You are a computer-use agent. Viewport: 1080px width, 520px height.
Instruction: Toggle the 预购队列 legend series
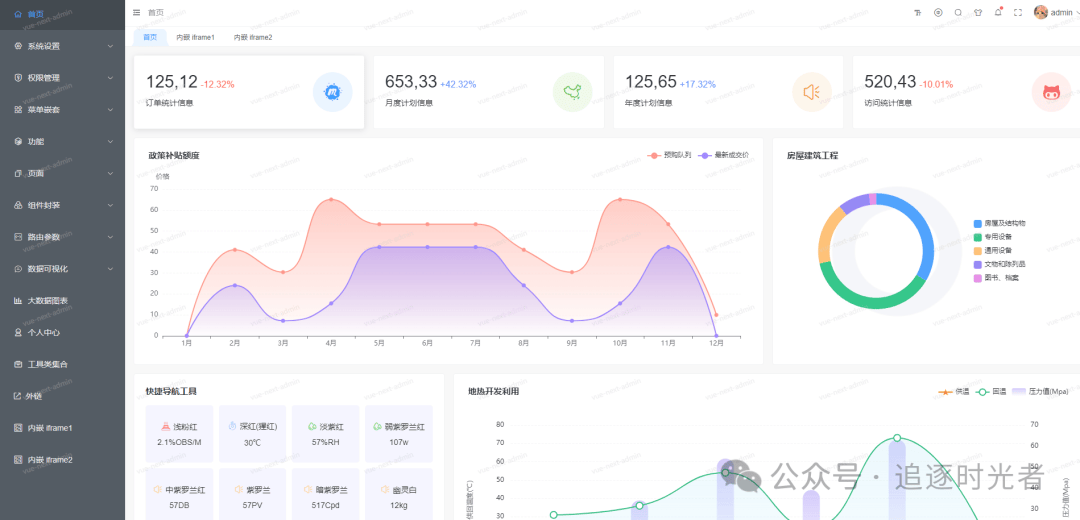pyautogui.click(x=670, y=155)
